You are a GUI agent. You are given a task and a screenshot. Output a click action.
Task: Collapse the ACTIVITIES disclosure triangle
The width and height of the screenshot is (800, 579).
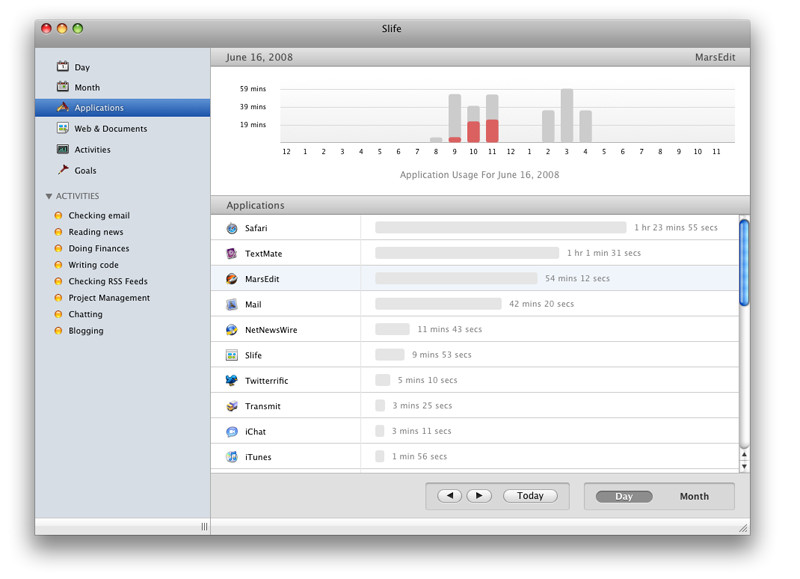click(48, 196)
